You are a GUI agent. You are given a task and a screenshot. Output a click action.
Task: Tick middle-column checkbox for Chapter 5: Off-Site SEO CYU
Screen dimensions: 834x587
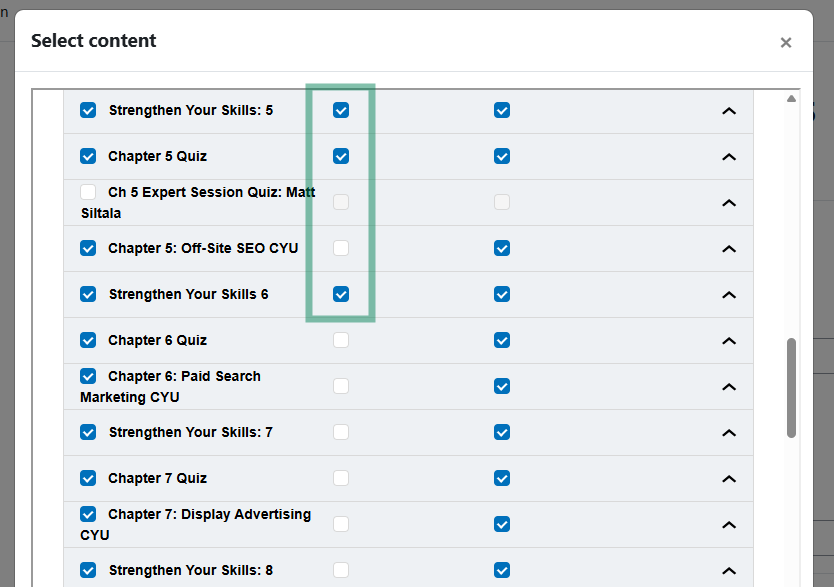coord(341,248)
